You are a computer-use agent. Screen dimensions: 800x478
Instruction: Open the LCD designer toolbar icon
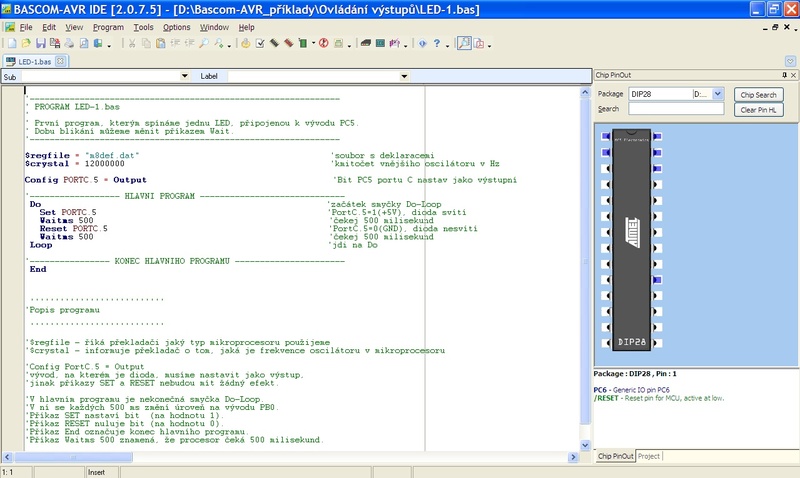[380, 43]
